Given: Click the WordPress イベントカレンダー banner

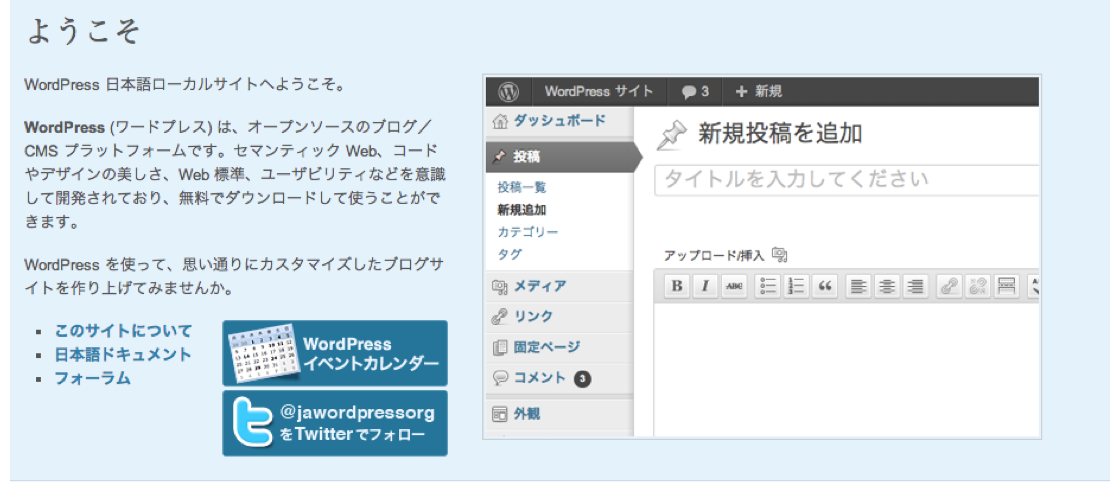Looking at the screenshot, I should tap(334, 353).
